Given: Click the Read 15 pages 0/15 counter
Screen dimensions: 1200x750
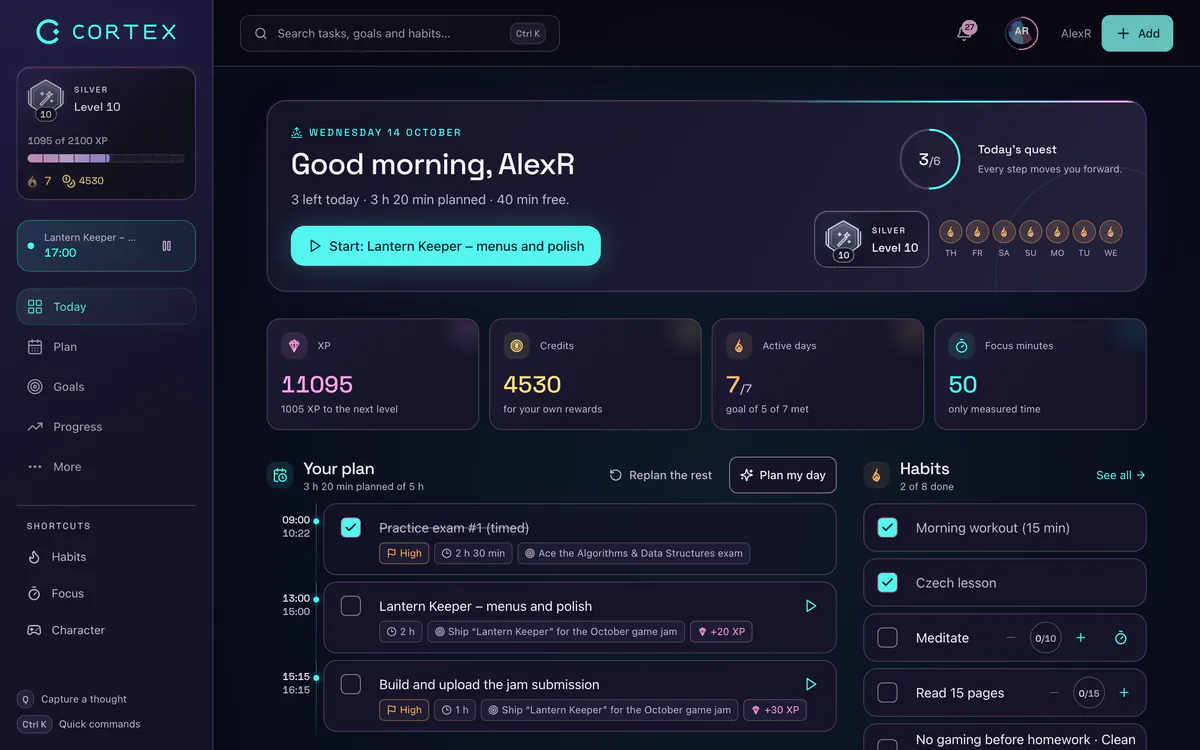Looking at the screenshot, I should pos(1089,693).
